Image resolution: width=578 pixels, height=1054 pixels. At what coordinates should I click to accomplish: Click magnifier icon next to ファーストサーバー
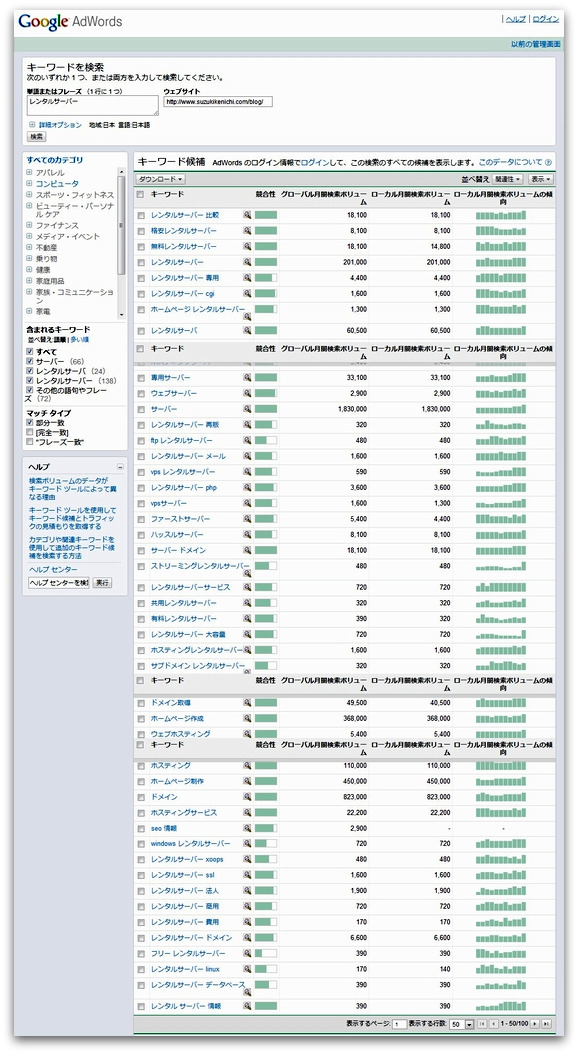pos(247,519)
